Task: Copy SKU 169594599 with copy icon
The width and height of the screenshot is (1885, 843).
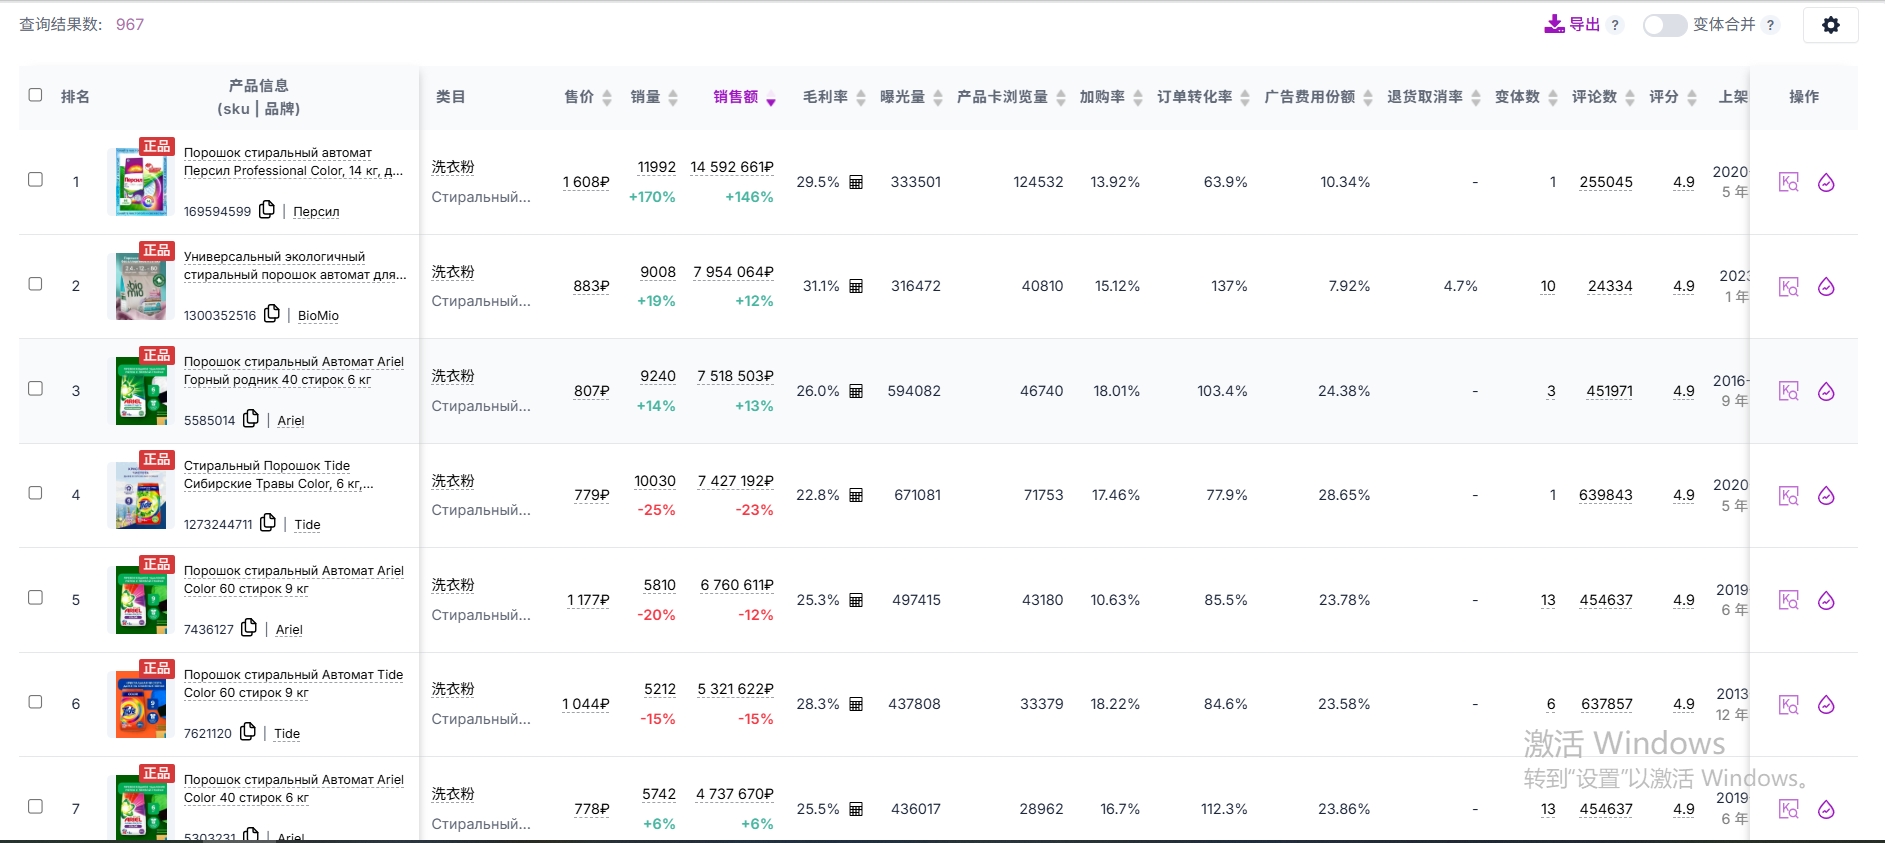Action: (267, 209)
